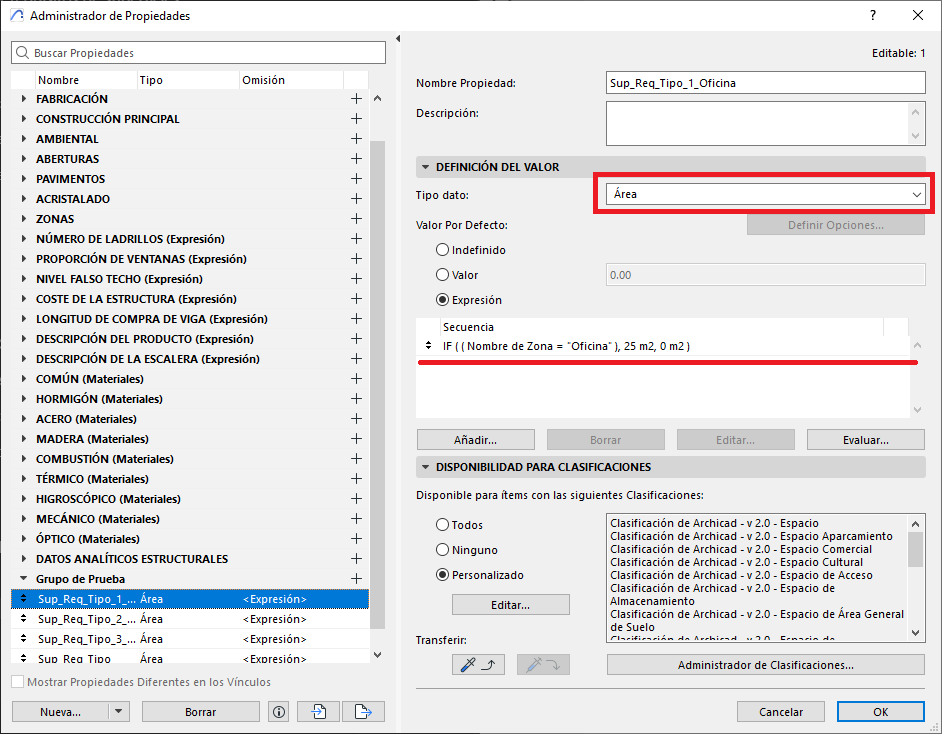Click the Buscar Propiedades search field
The width and height of the screenshot is (942, 734).
200,53
